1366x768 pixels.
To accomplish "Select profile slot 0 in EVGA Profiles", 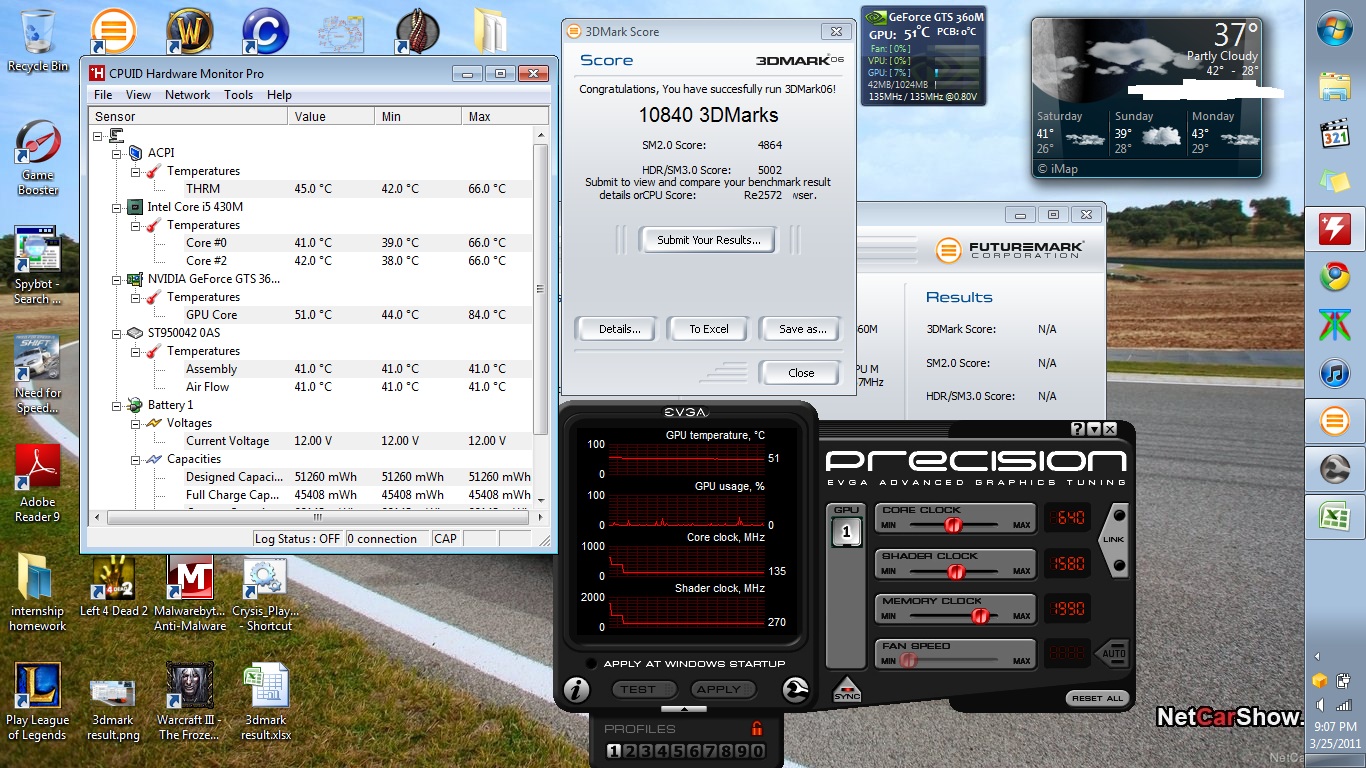I will coord(757,751).
